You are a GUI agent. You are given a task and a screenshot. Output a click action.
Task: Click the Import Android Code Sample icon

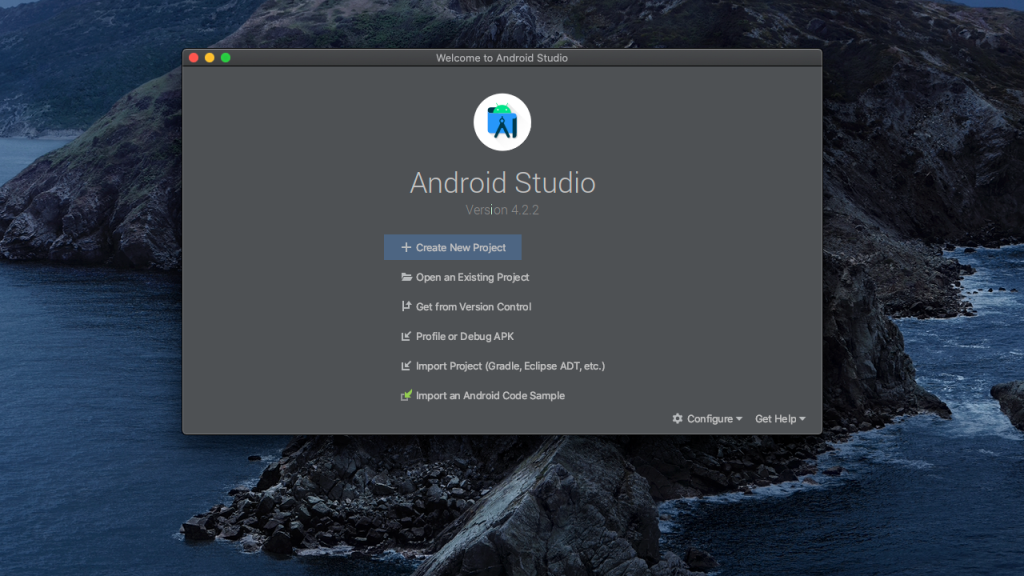coord(406,395)
